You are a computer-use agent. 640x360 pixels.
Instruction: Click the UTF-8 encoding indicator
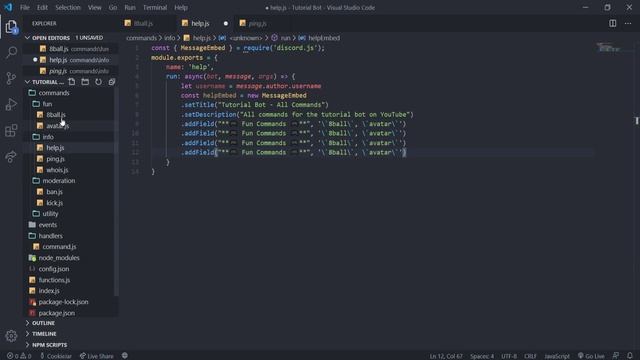click(509, 356)
